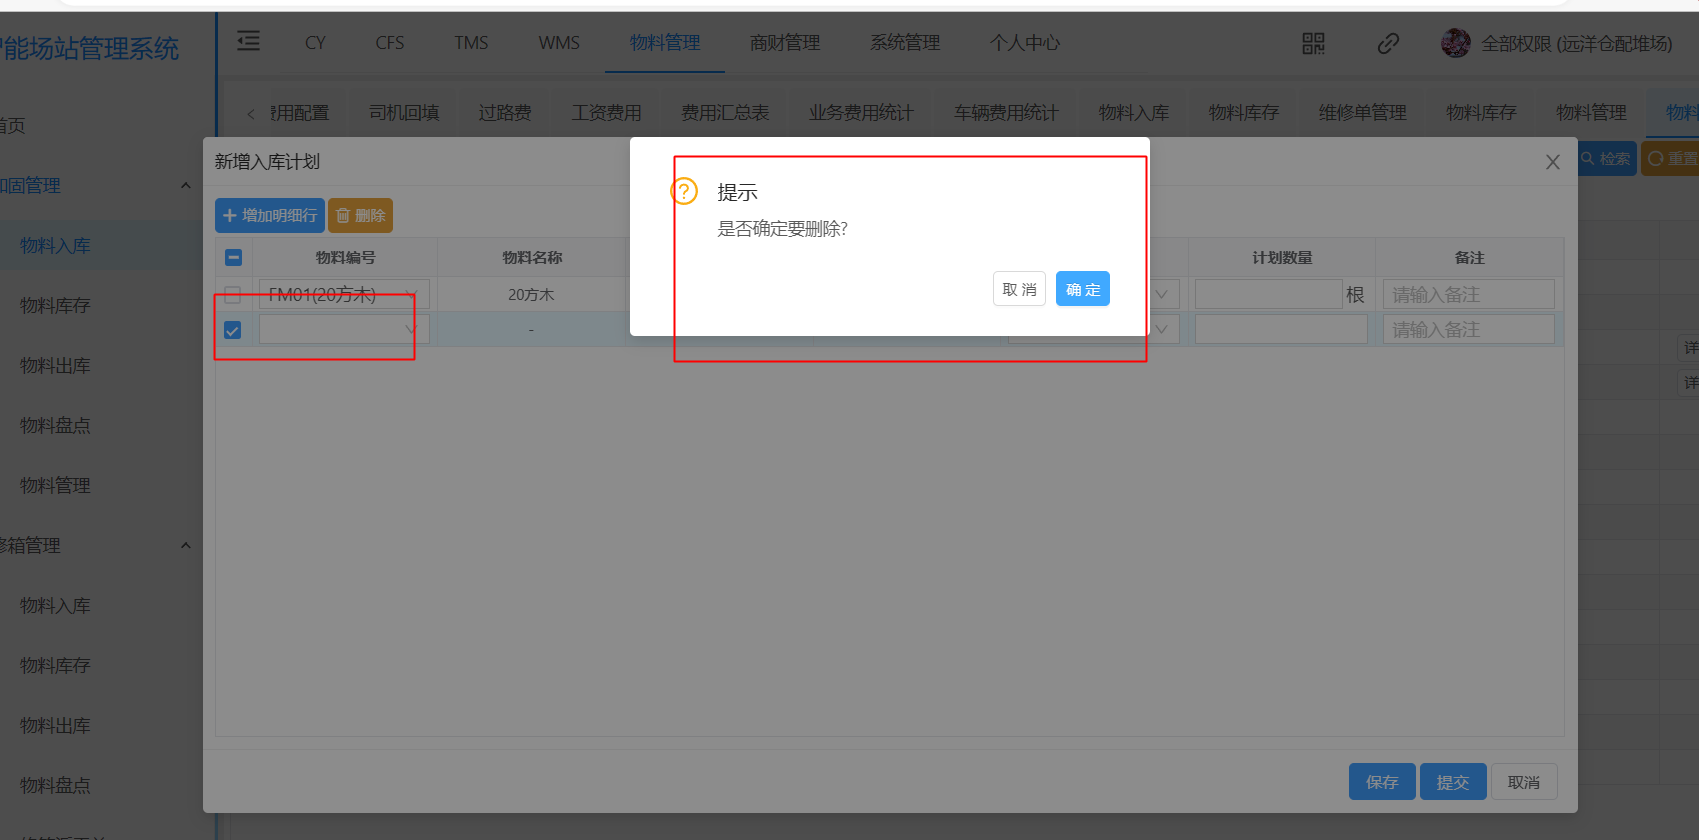Toggle the select-all header checkbox
Viewport: 1699px width, 840px height.
click(x=233, y=258)
